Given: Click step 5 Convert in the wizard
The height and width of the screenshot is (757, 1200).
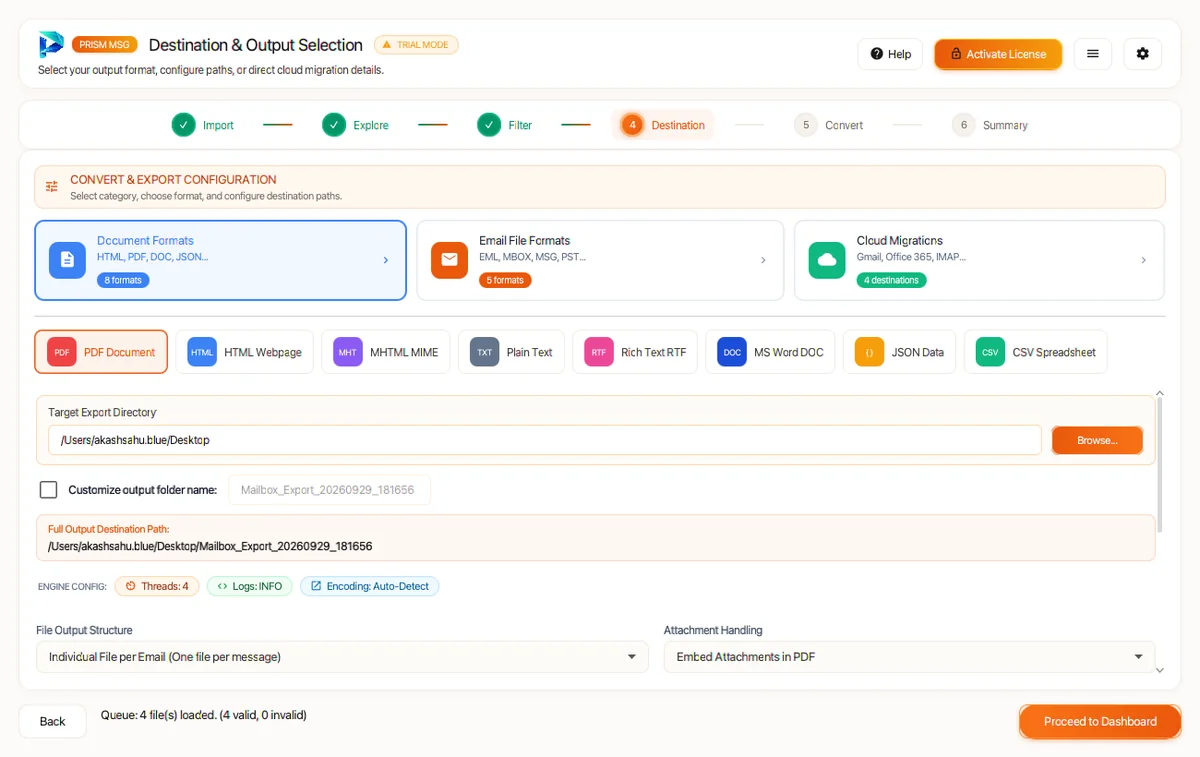Looking at the screenshot, I should pyautogui.click(x=829, y=125).
